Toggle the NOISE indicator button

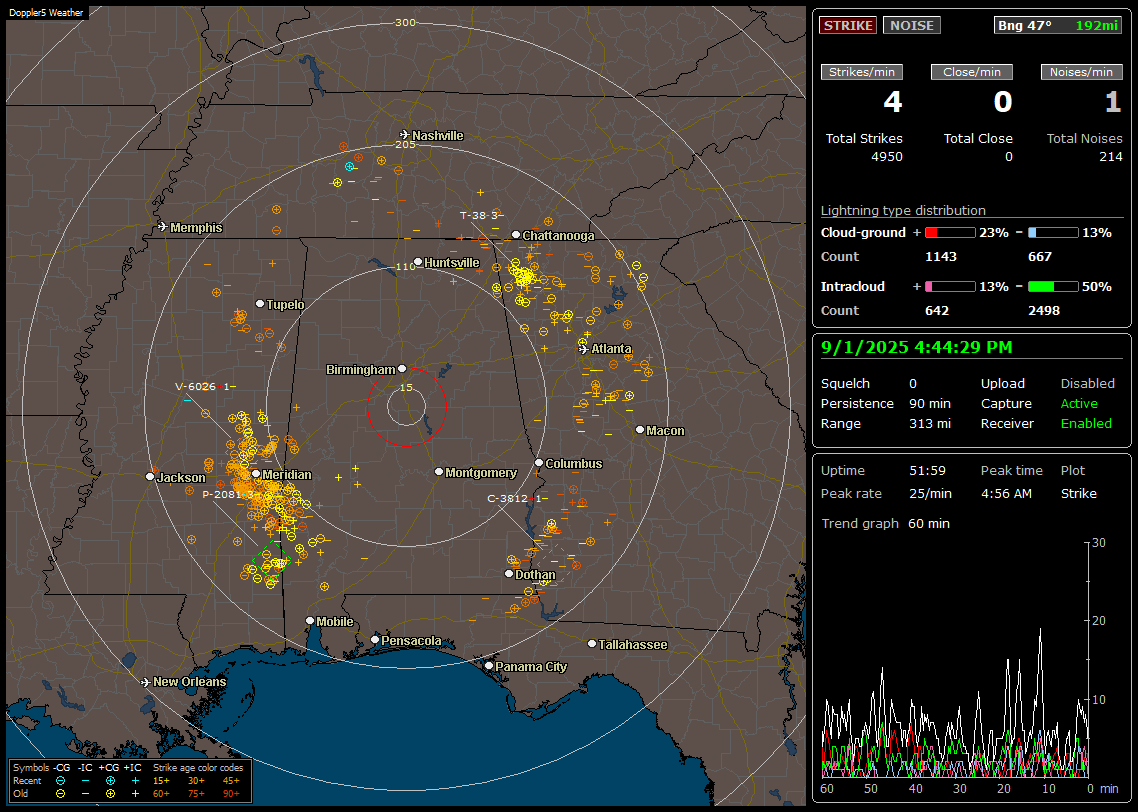(912, 25)
